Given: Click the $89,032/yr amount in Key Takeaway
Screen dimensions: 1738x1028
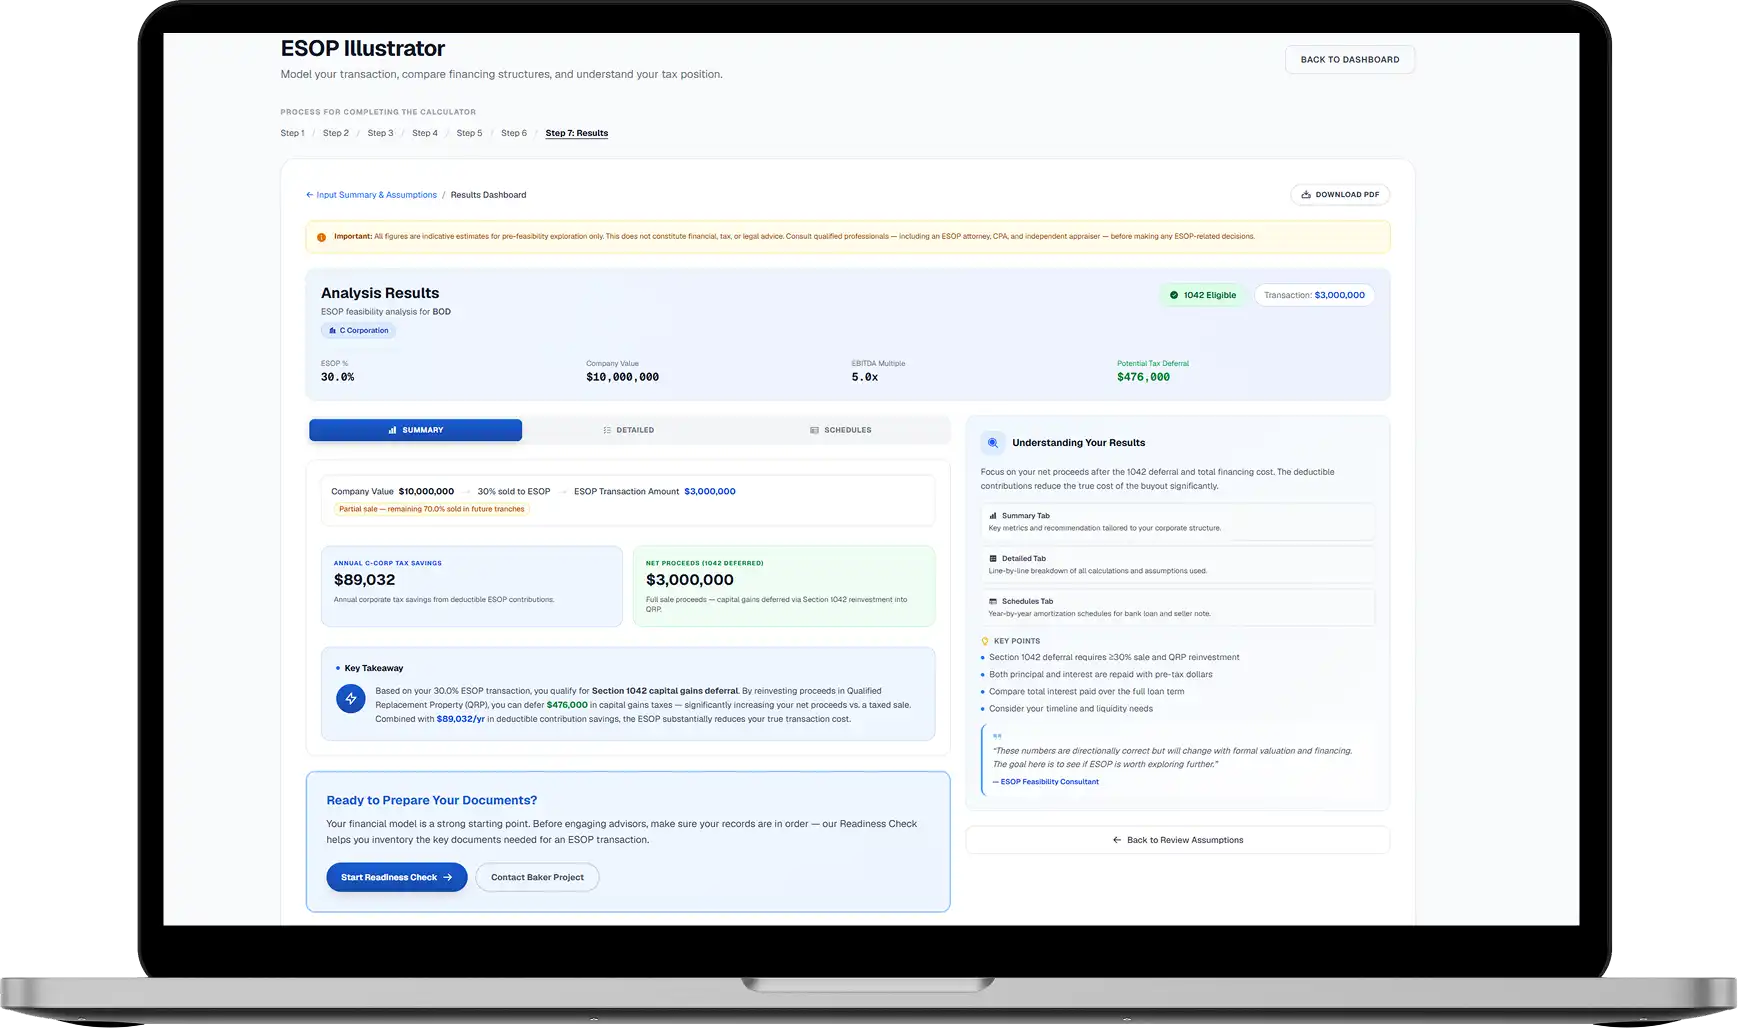Looking at the screenshot, I should click(x=460, y=719).
